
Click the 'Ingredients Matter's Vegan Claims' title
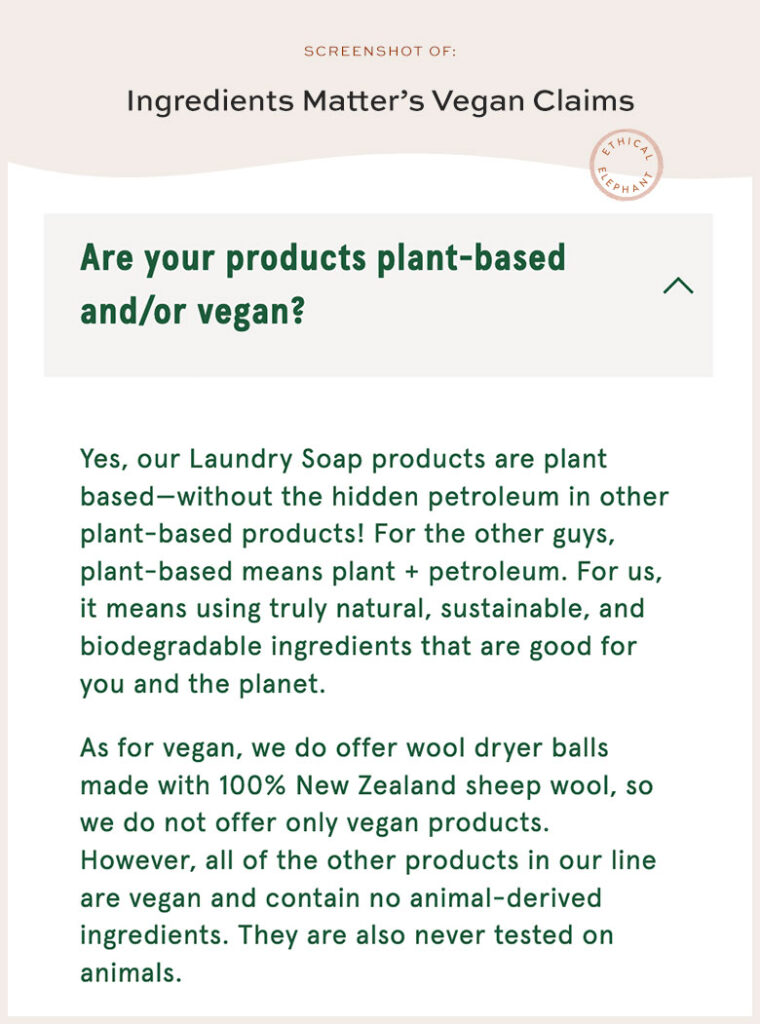(x=380, y=101)
